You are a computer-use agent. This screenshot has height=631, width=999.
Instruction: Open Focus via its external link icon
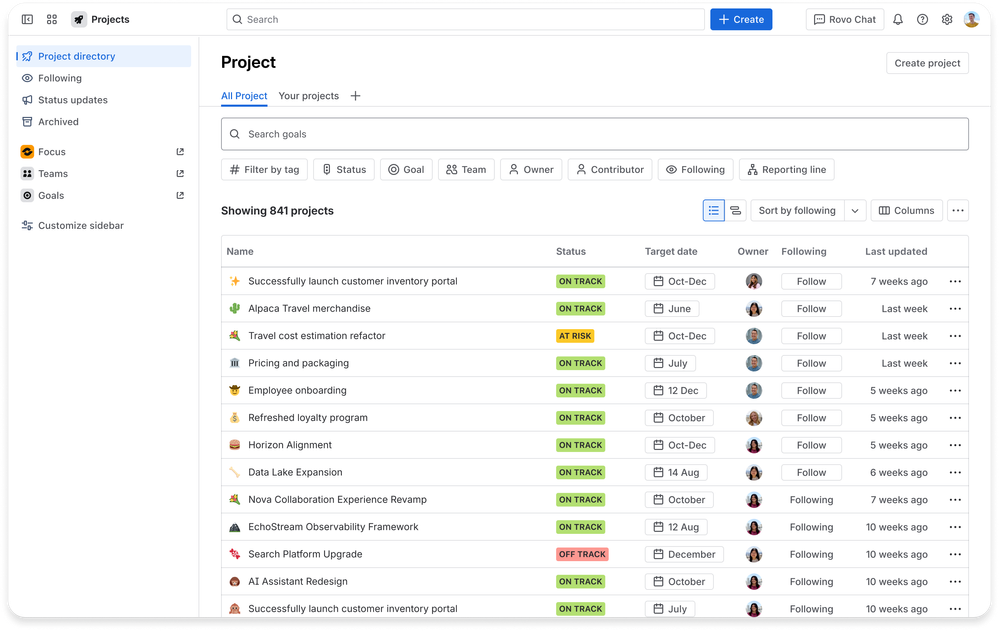180,152
